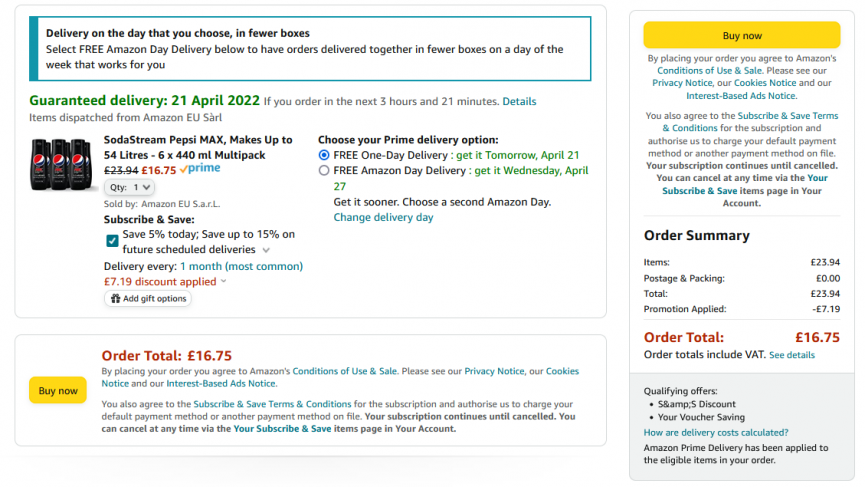Open the guaranteed delivery Details link
The width and height of the screenshot is (865, 487).
519,101
